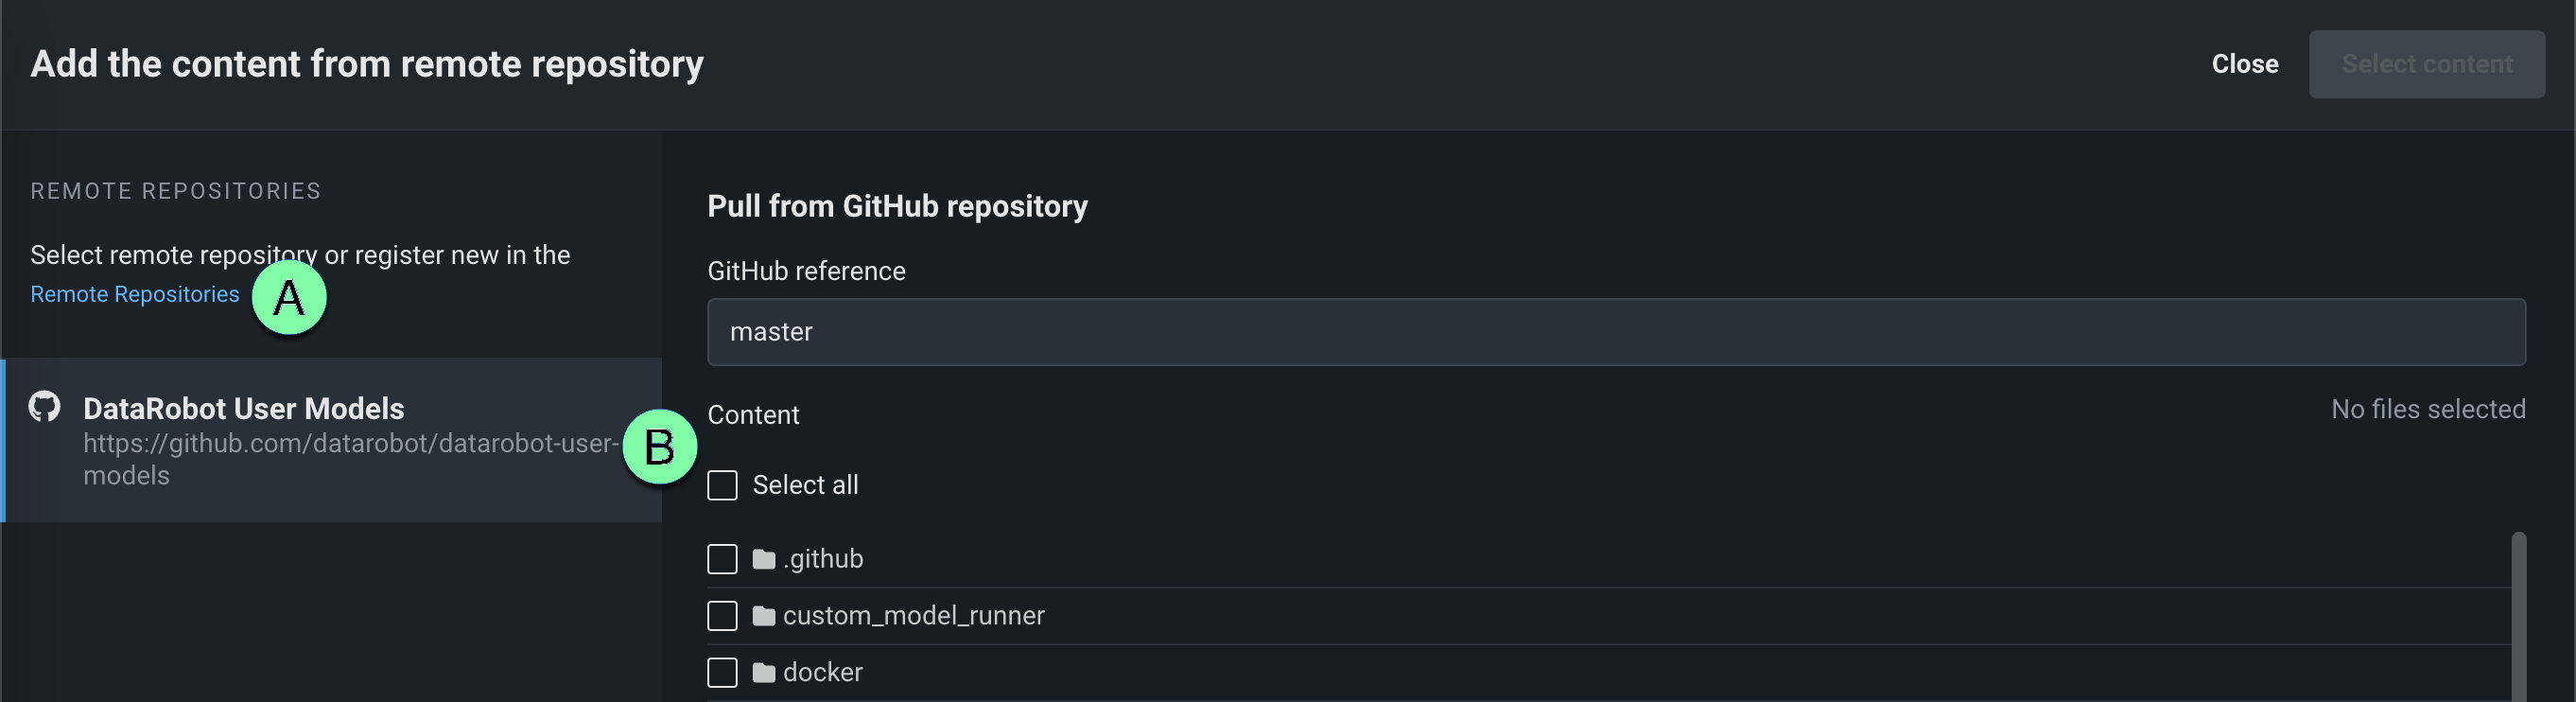Image resolution: width=2576 pixels, height=702 pixels.
Task: Click the Select content button
Action: coord(2426,64)
